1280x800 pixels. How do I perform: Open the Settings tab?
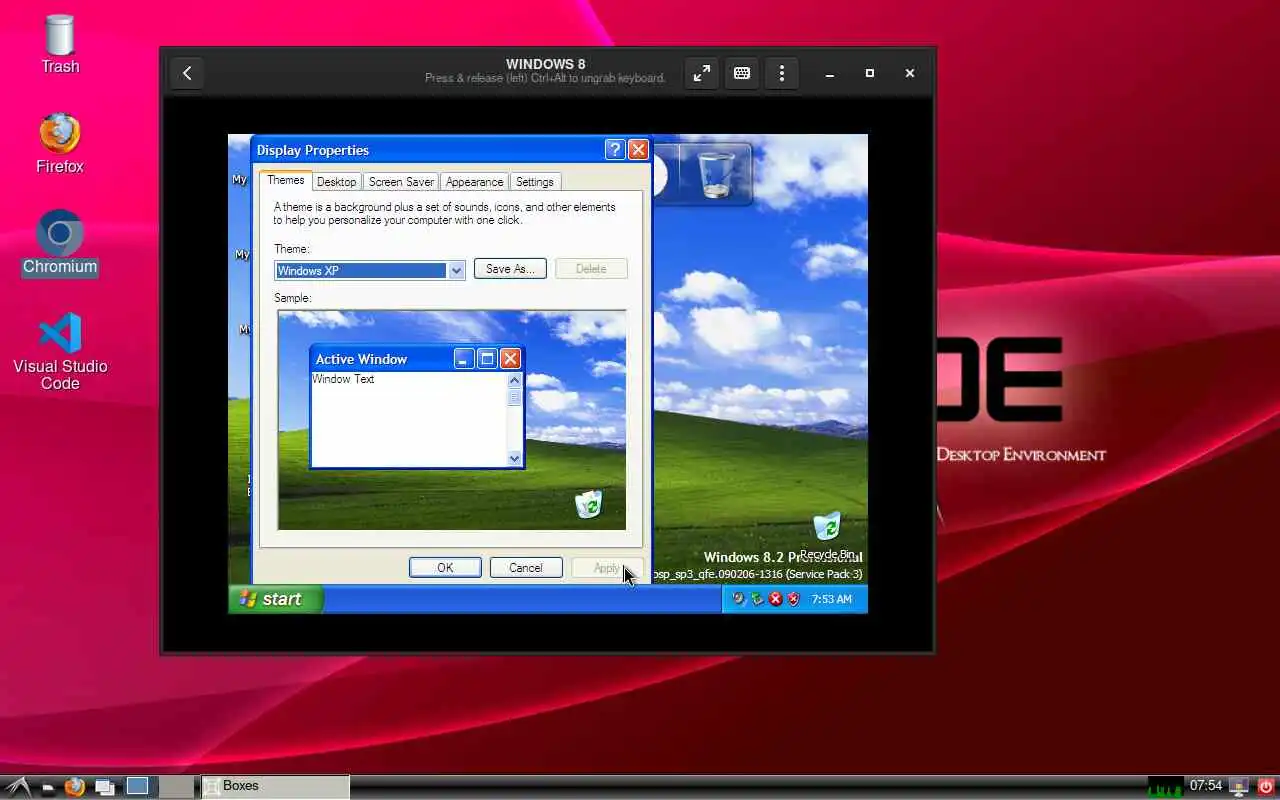535,182
